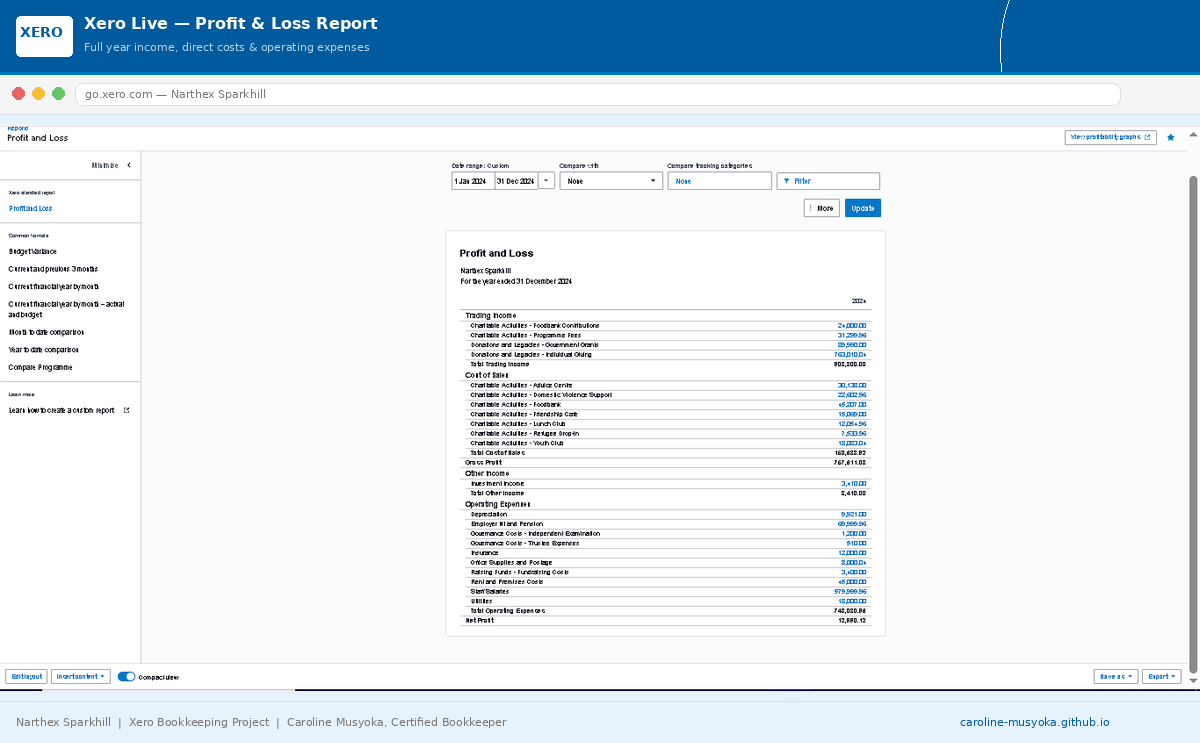
Task: Open the Advice Centre cost amount
Action: pos(852,385)
